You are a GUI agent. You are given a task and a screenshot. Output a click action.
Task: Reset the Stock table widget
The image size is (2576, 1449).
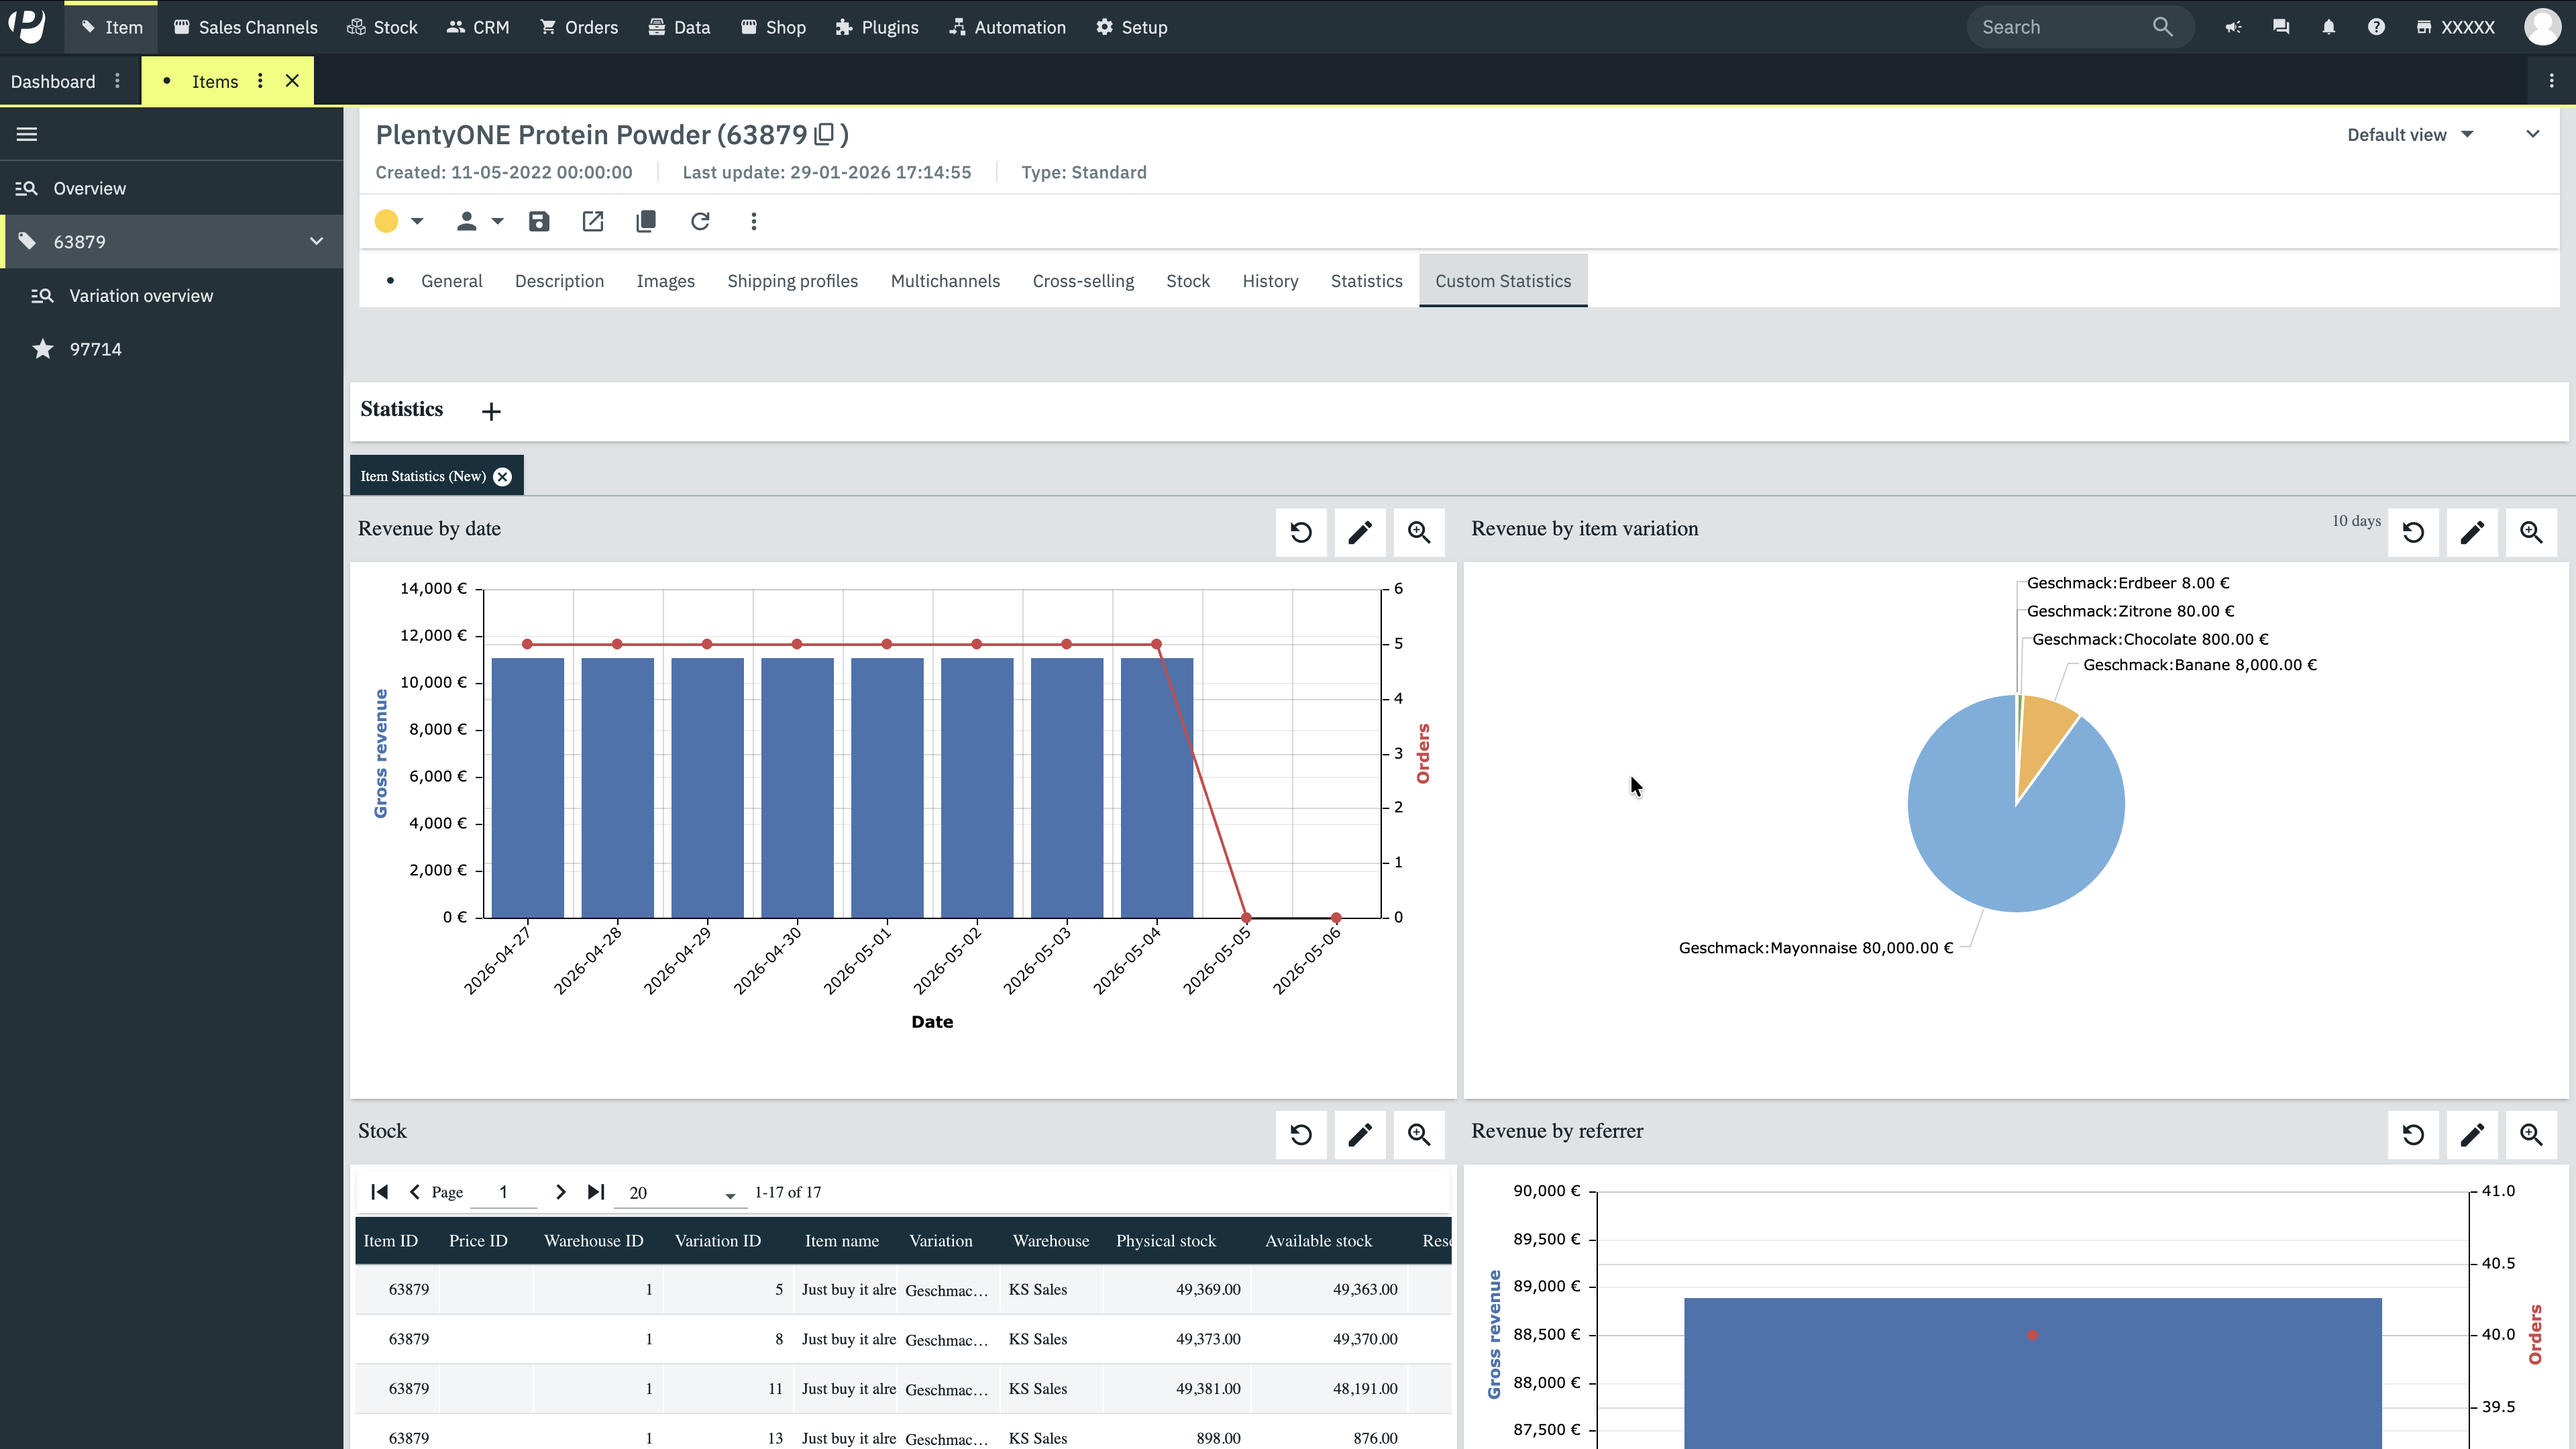point(1301,1135)
